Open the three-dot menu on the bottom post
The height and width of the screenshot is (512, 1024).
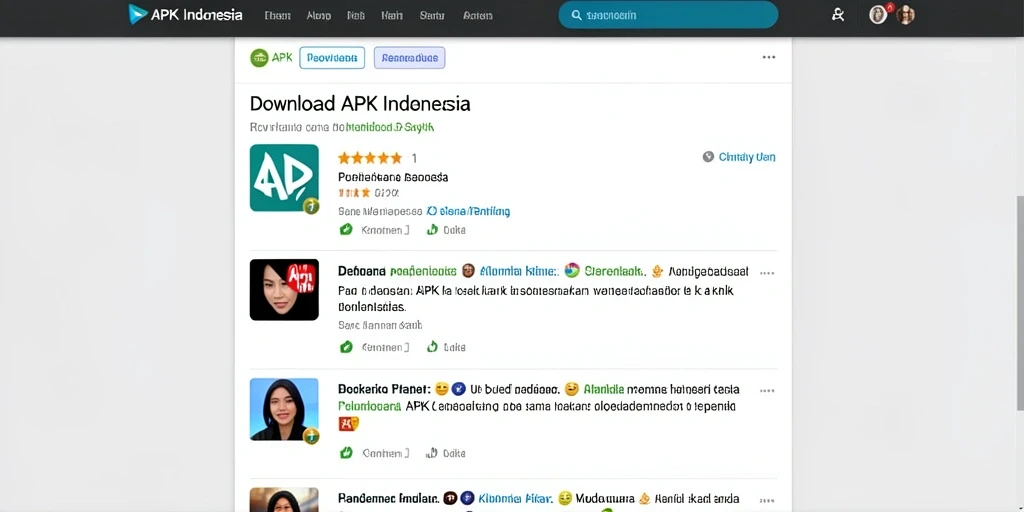(x=767, y=500)
